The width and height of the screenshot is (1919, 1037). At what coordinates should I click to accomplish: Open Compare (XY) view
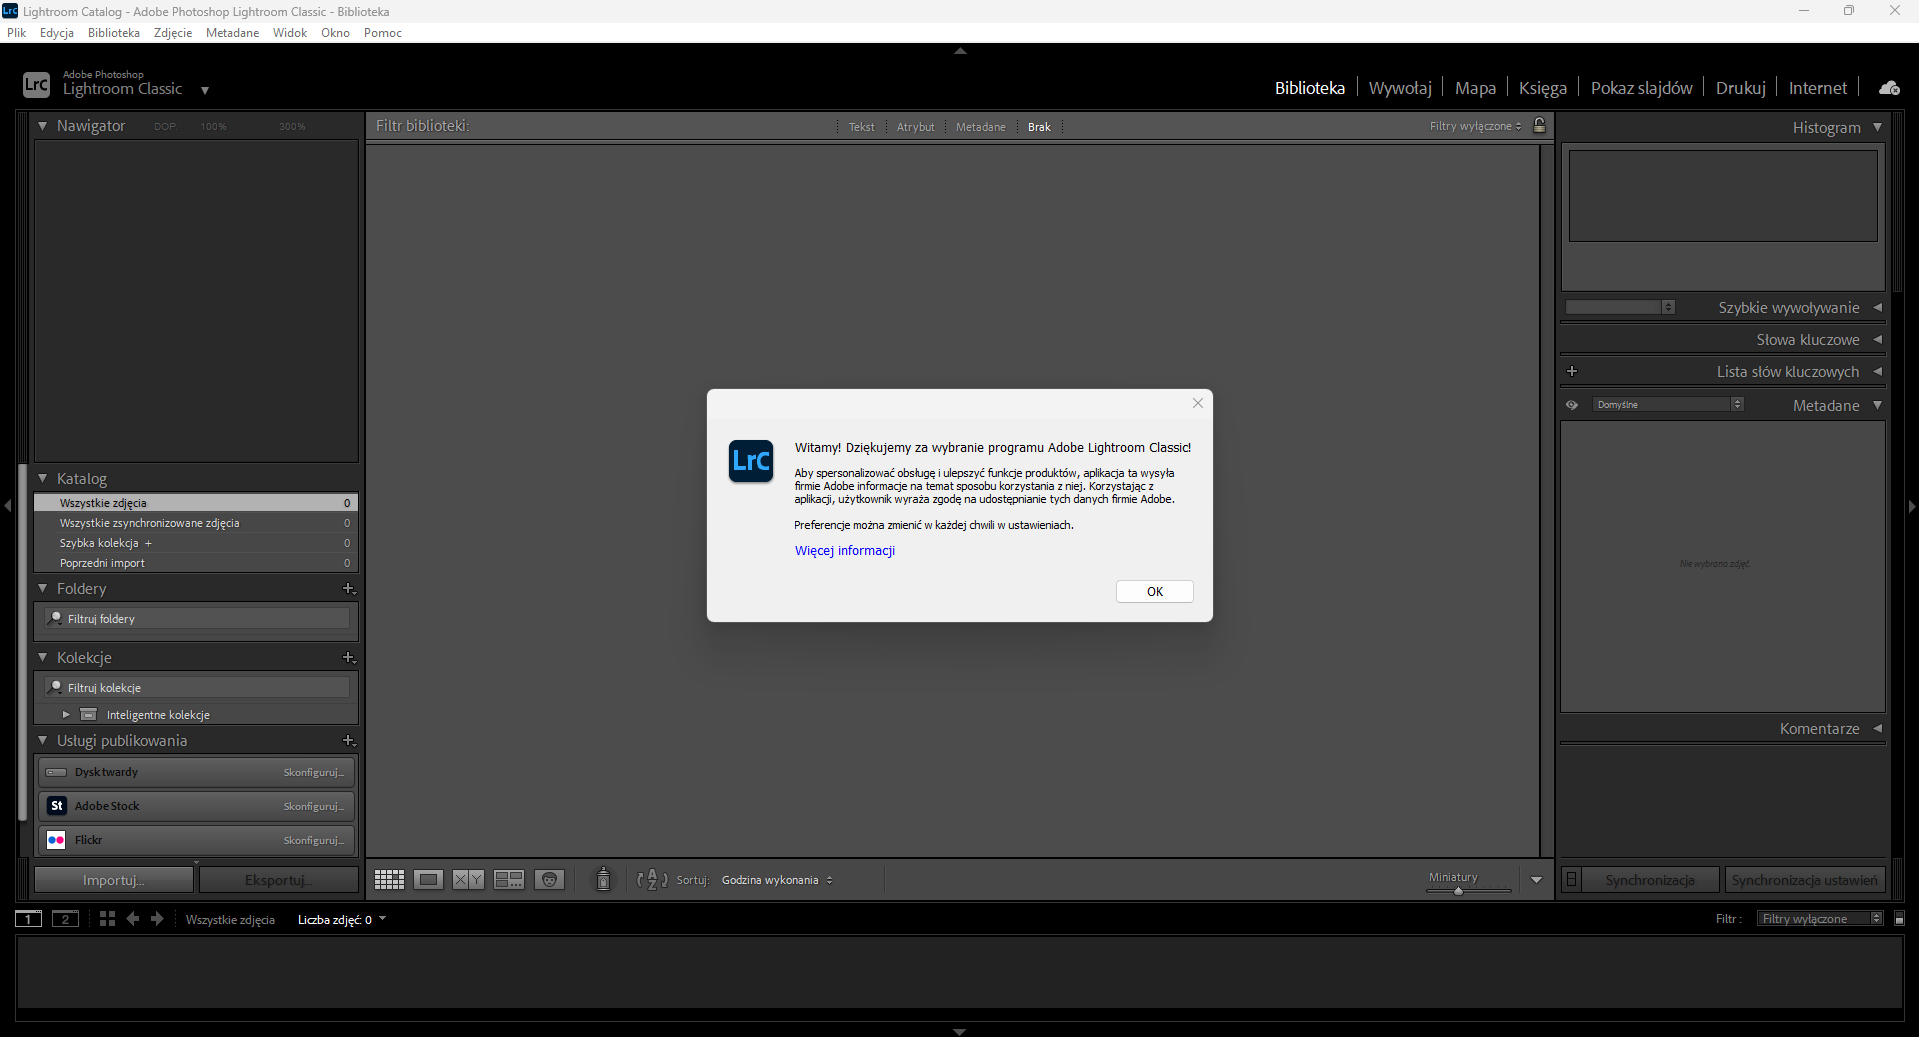click(x=468, y=880)
